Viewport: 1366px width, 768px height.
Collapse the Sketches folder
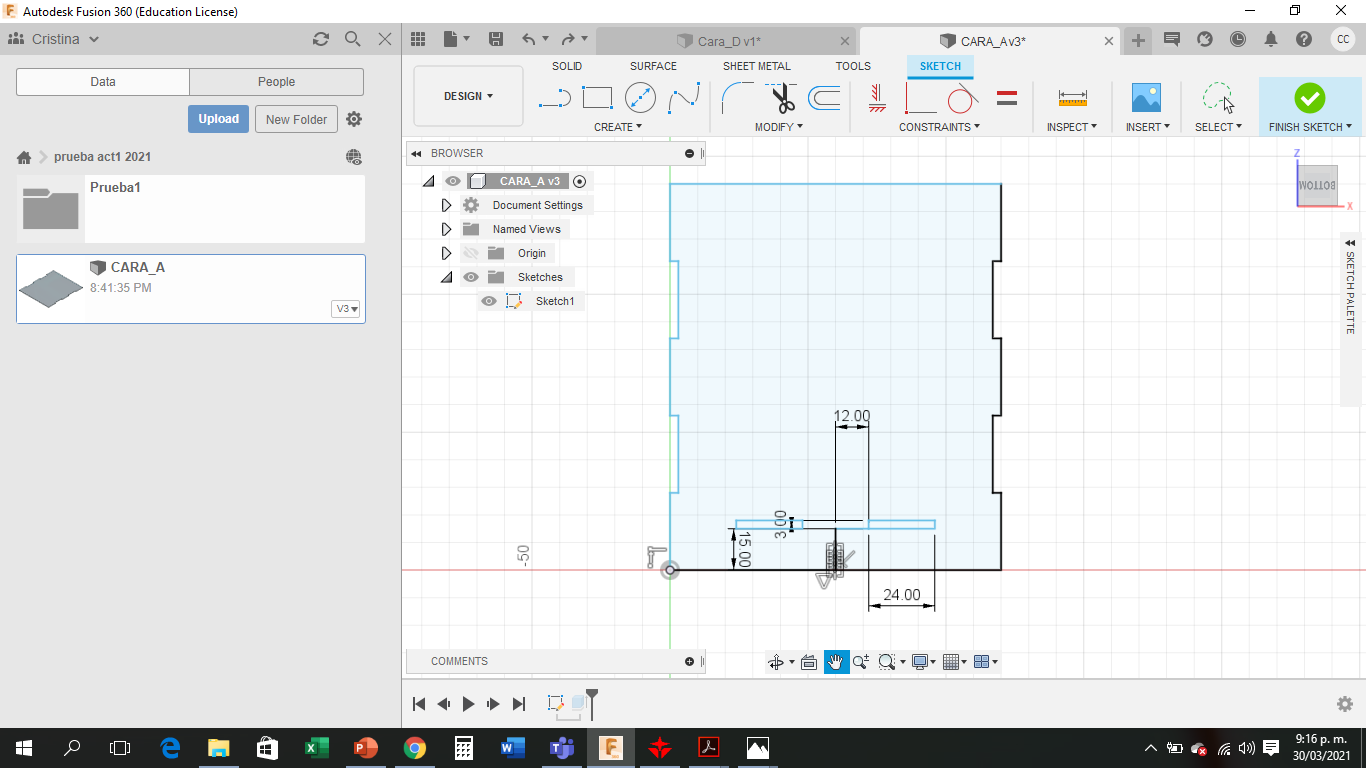446,277
